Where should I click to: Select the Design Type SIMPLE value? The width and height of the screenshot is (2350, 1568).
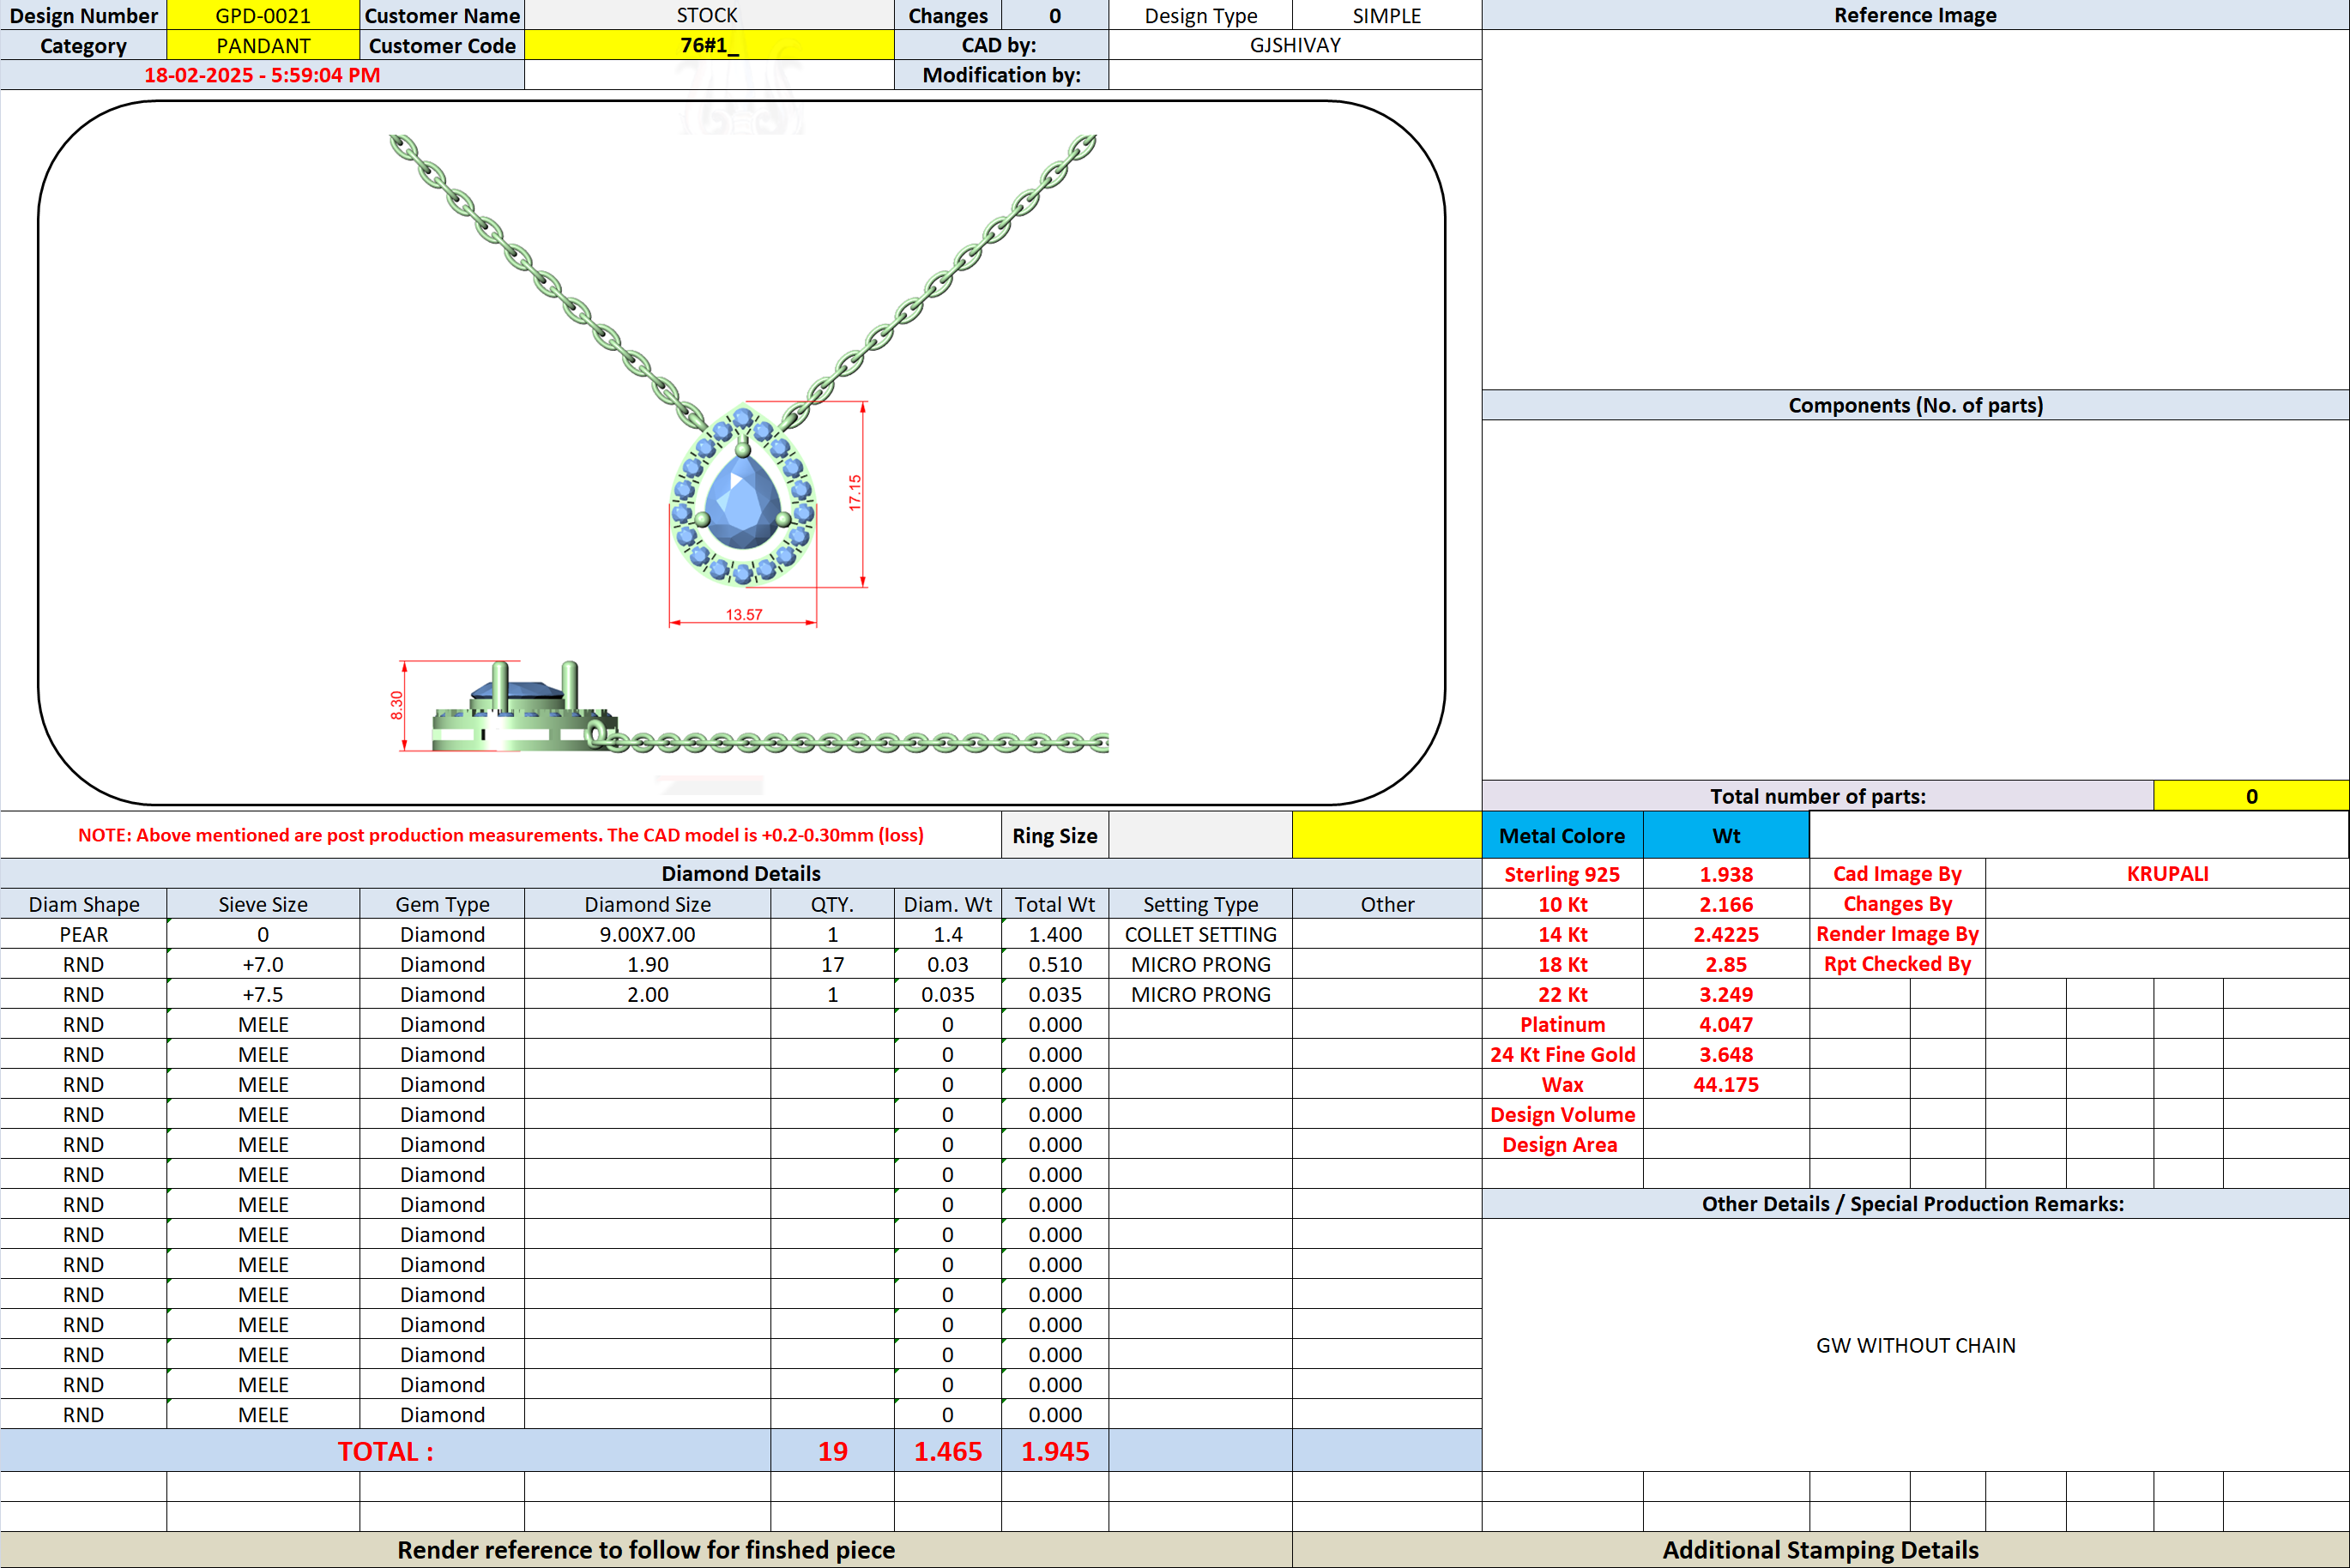(1386, 15)
